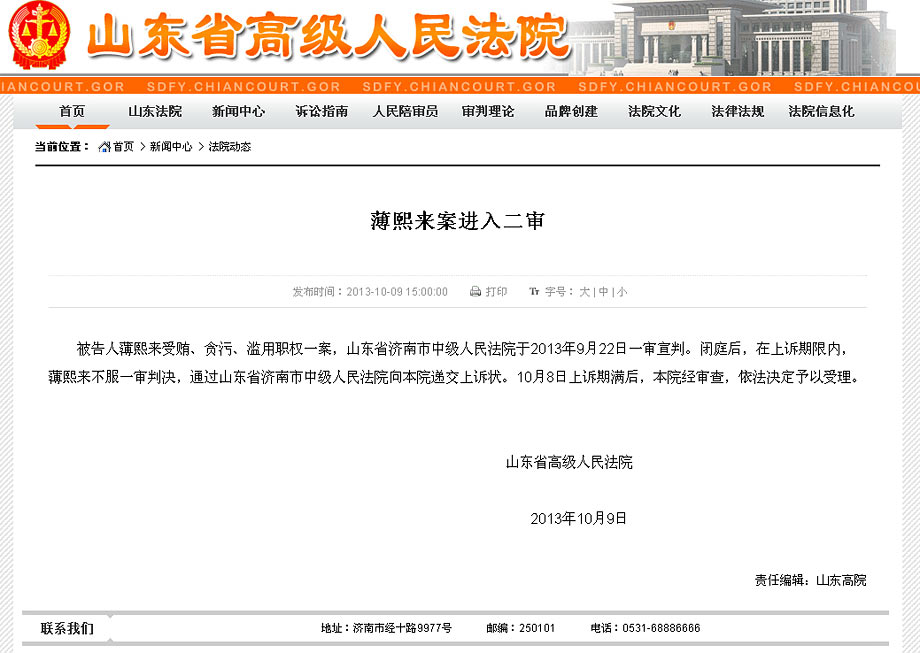Click the 当前位置 label
The image size is (920, 653).
click(62, 147)
